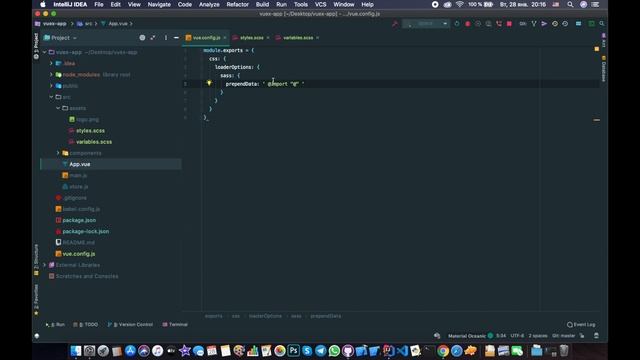The width and height of the screenshot is (640, 360).
Task: Click the Git update project icon
Action: (x=534, y=24)
